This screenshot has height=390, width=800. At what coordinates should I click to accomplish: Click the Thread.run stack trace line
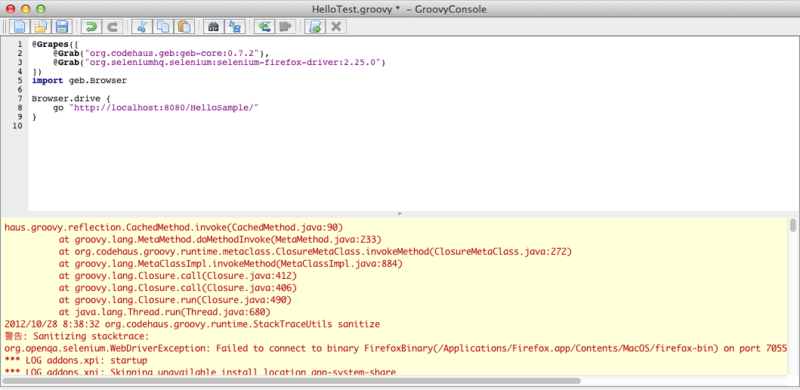[x=164, y=312]
